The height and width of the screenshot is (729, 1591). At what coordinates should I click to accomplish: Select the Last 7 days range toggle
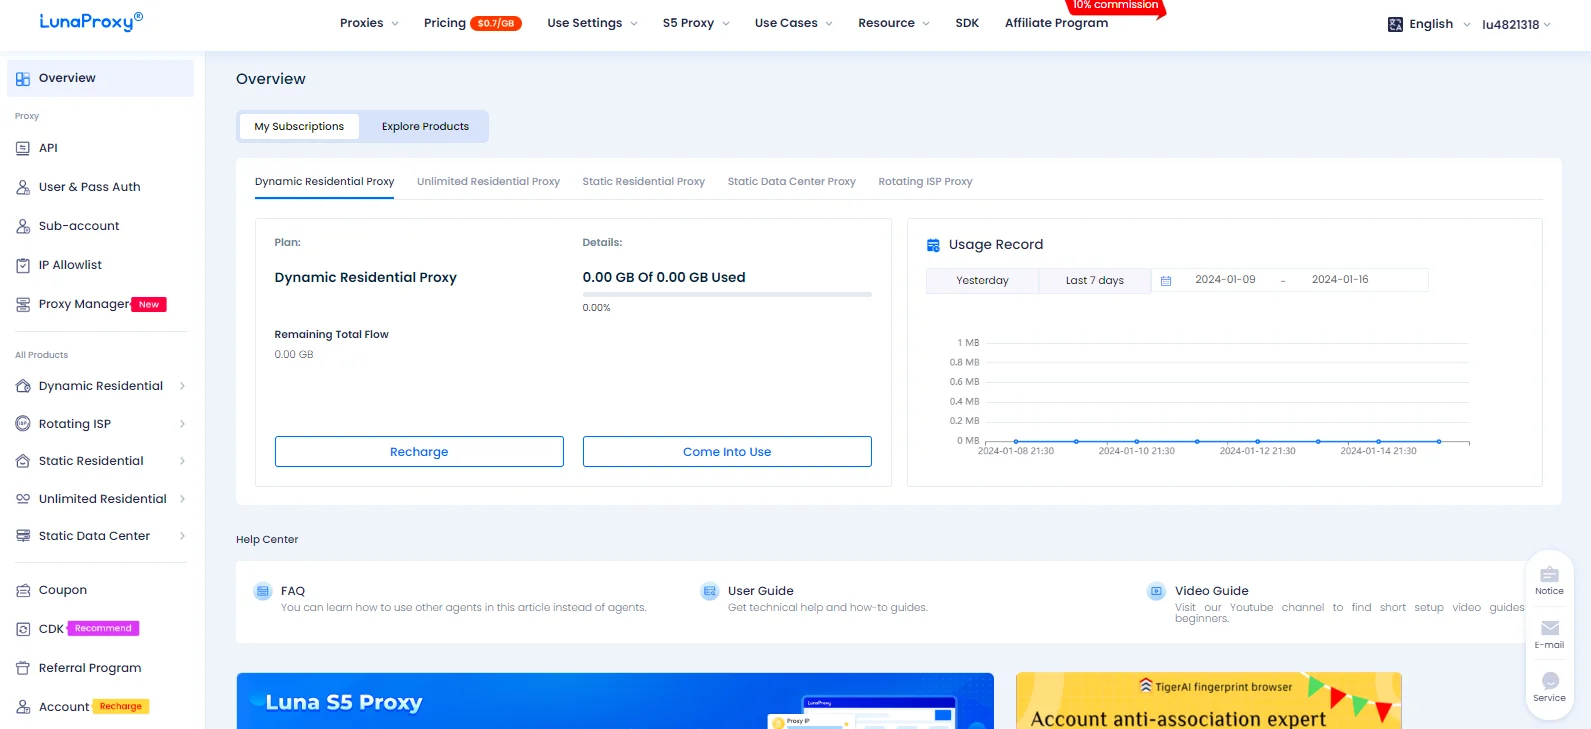click(x=1094, y=281)
